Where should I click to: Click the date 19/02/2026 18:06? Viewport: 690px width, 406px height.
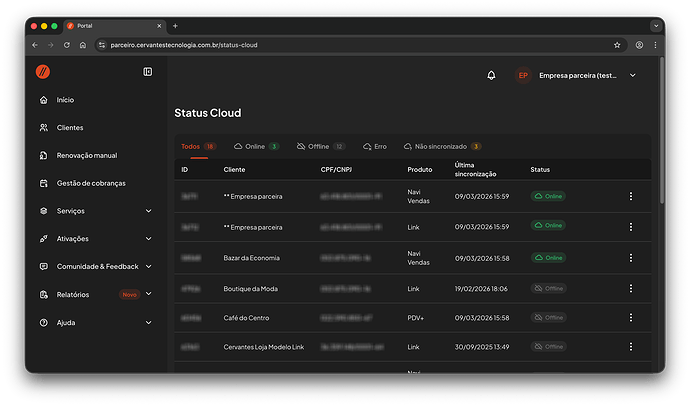(481, 289)
